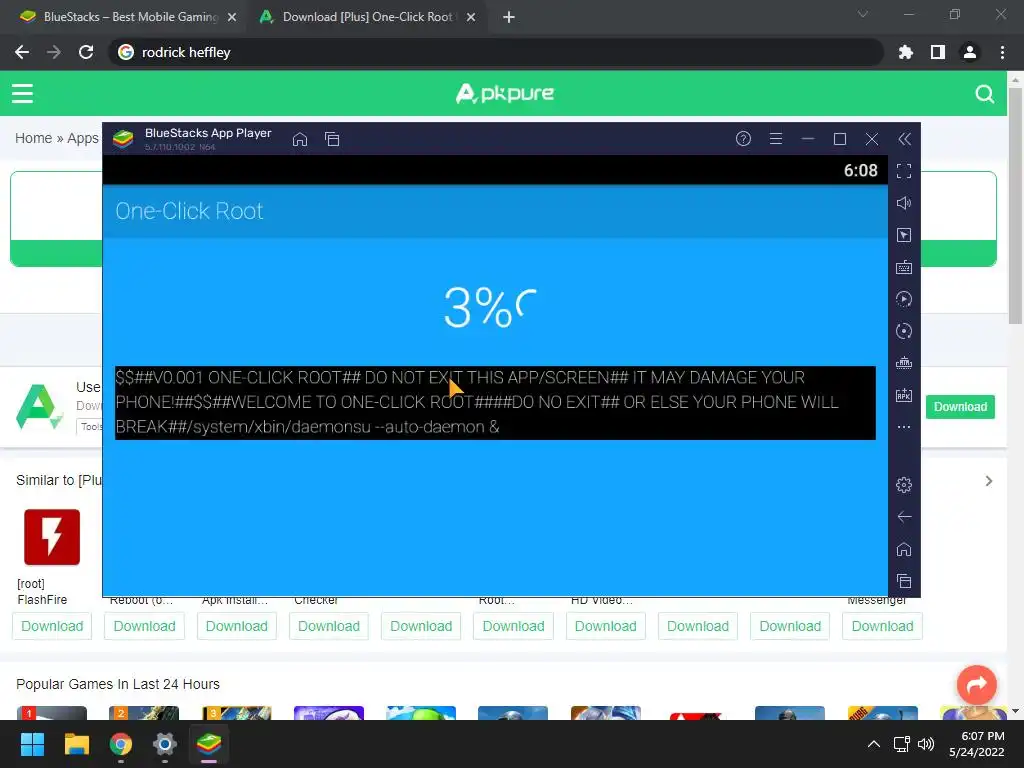Open BlueStacks from taskbar
This screenshot has width=1024, height=768.
[209, 744]
